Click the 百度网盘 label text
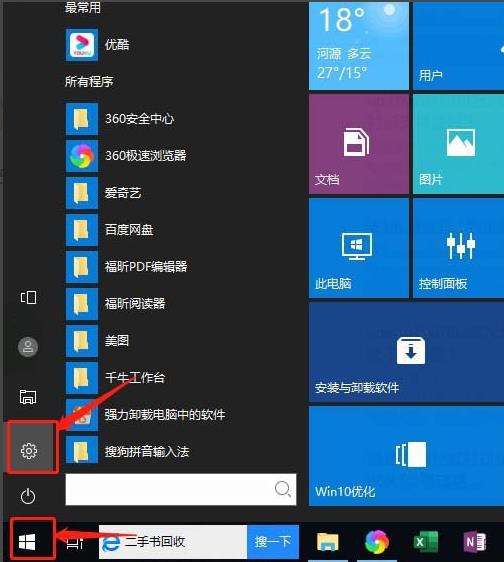Image resolution: width=504 pixels, height=562 pixels. 129,229
